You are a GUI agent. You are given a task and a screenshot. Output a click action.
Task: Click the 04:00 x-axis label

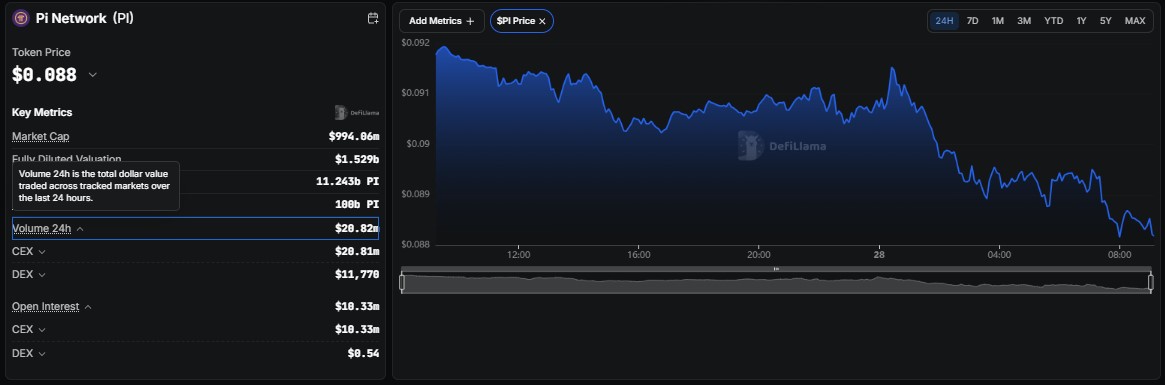(x=999, y=255)
